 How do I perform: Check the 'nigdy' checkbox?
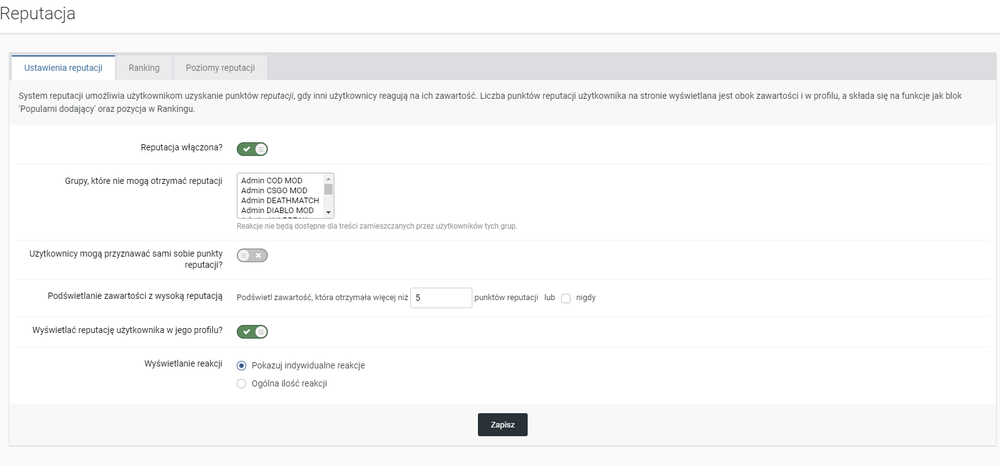point(566,298)
